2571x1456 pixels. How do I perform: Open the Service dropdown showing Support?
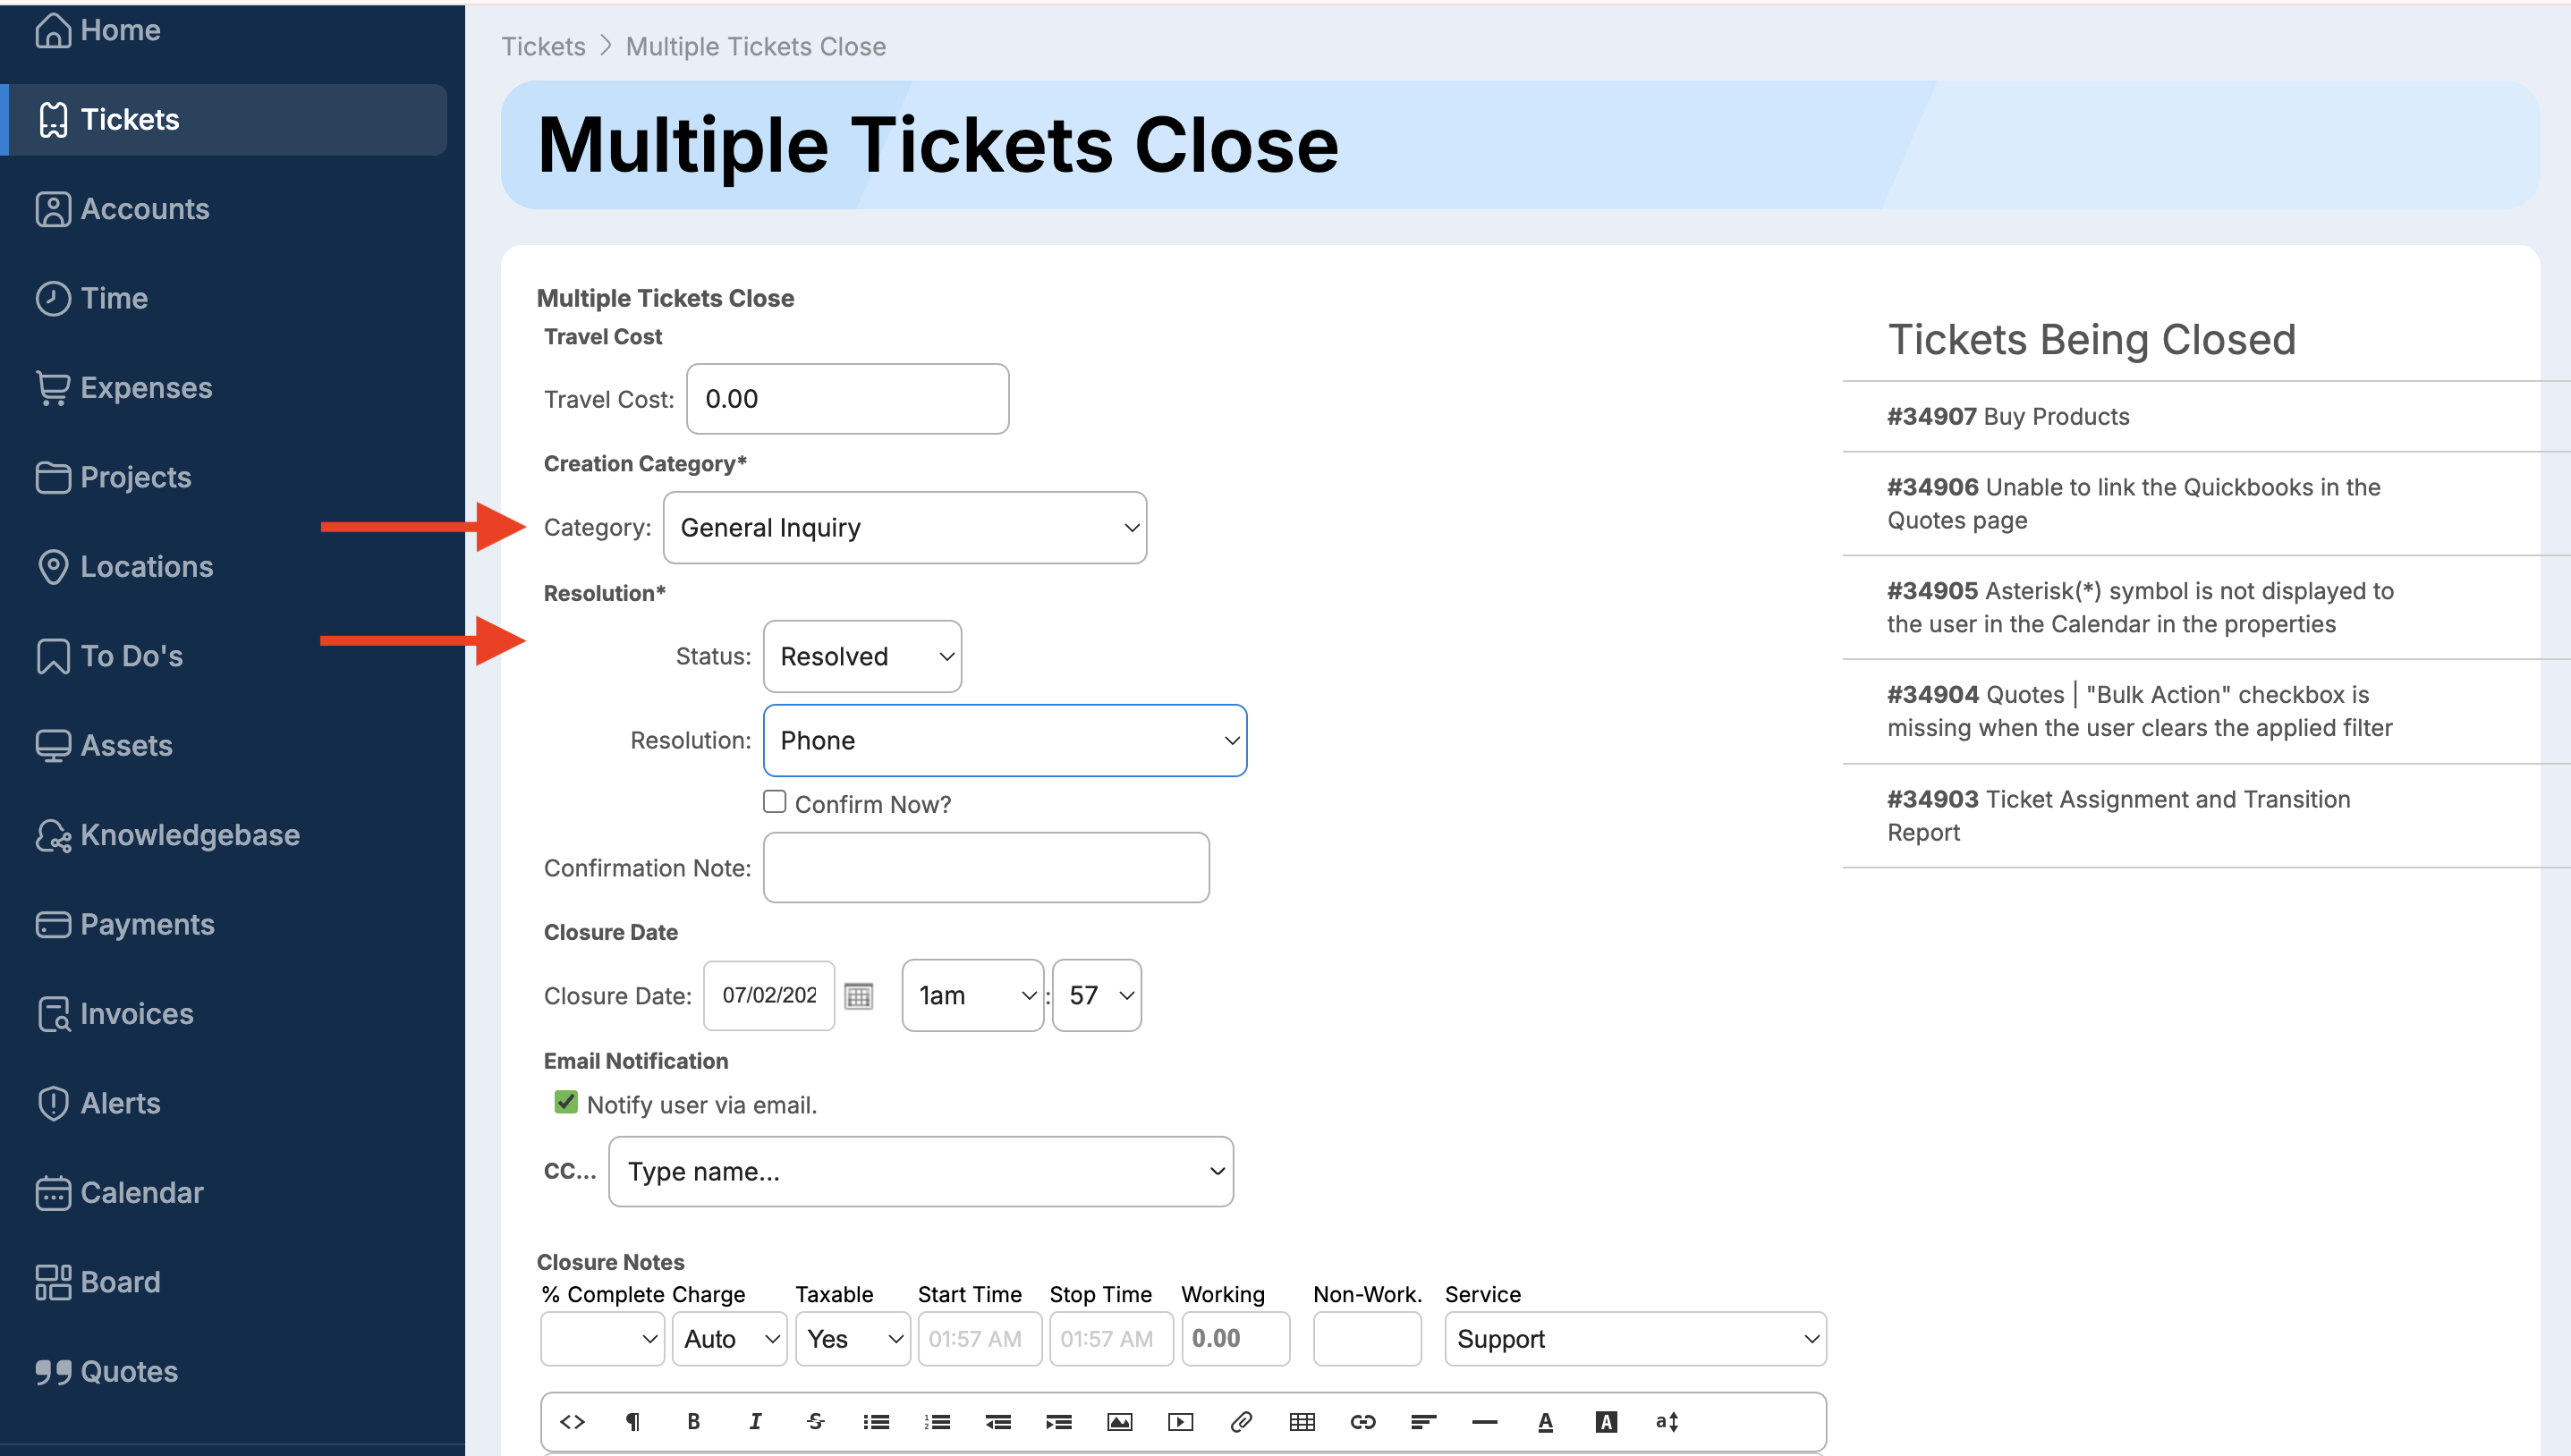click(1635, 1339)
